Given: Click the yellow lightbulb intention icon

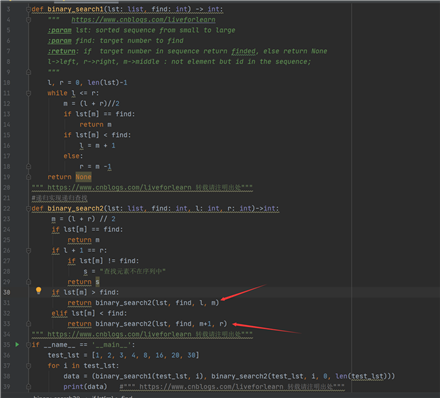Looking at the screenshot, I should 38,291.
